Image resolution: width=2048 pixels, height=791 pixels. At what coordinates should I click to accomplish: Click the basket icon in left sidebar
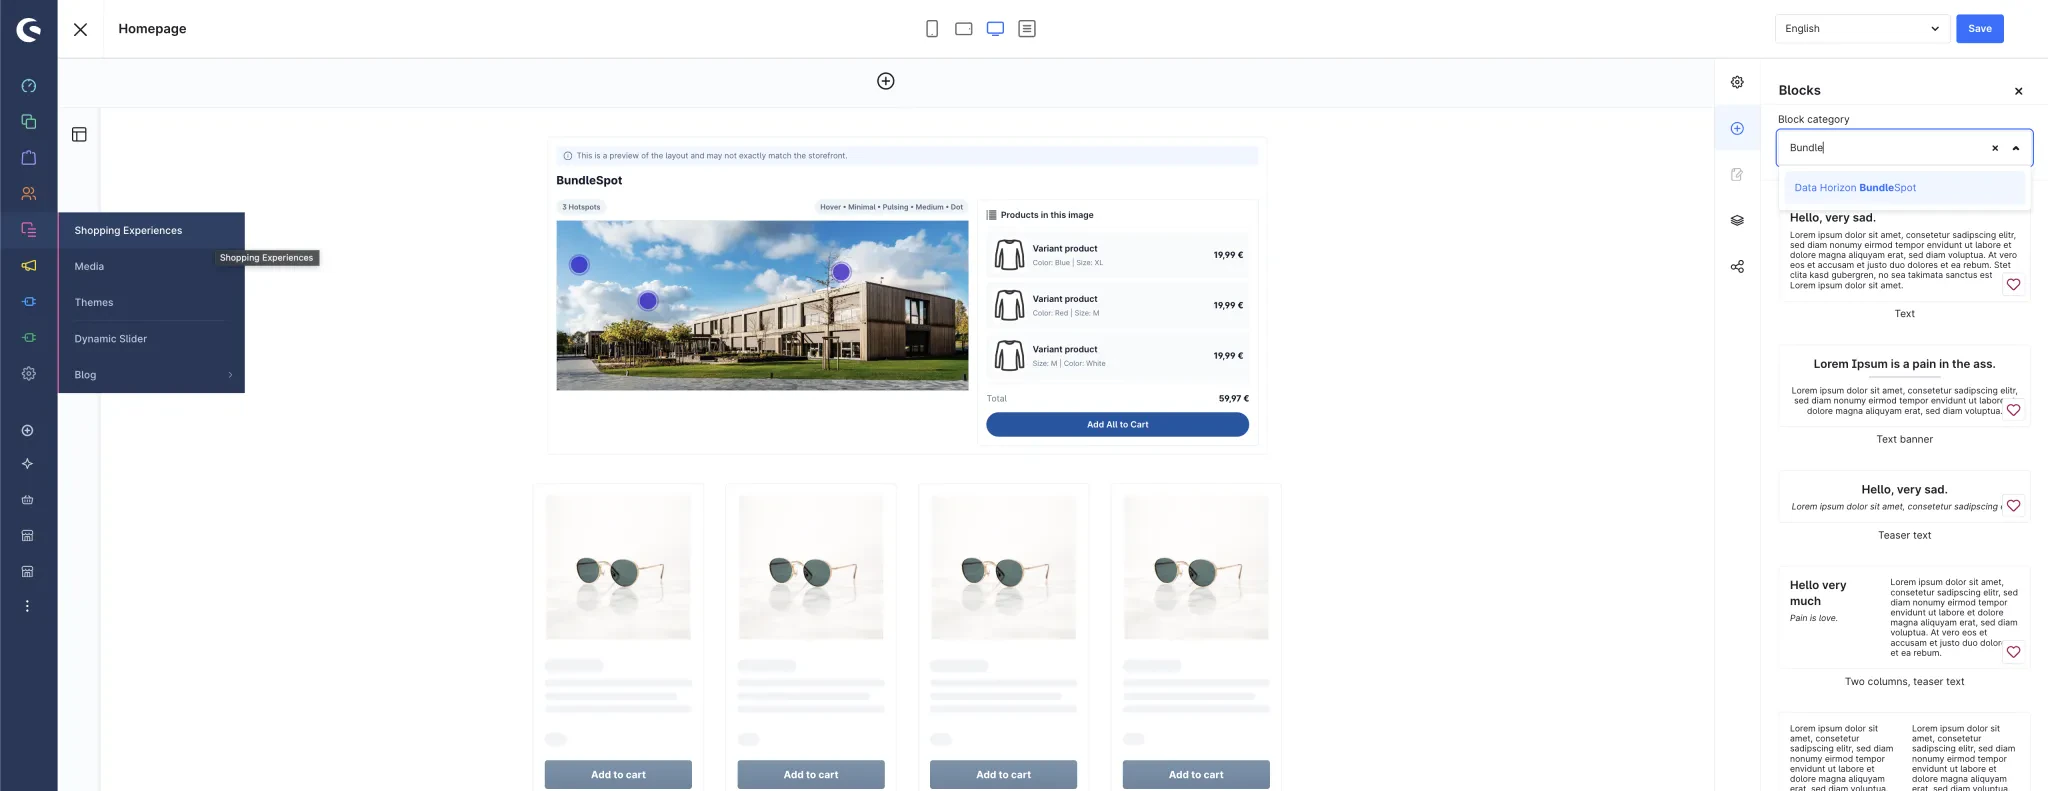click(28, 500)
